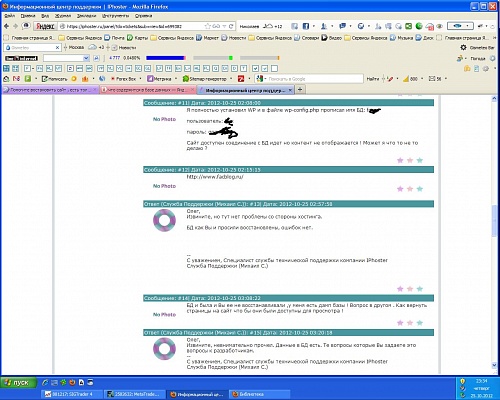The width and height of the screenshot is (500, 400).
Task: Open the Маркет bookmark
Action: click(207, 38)
